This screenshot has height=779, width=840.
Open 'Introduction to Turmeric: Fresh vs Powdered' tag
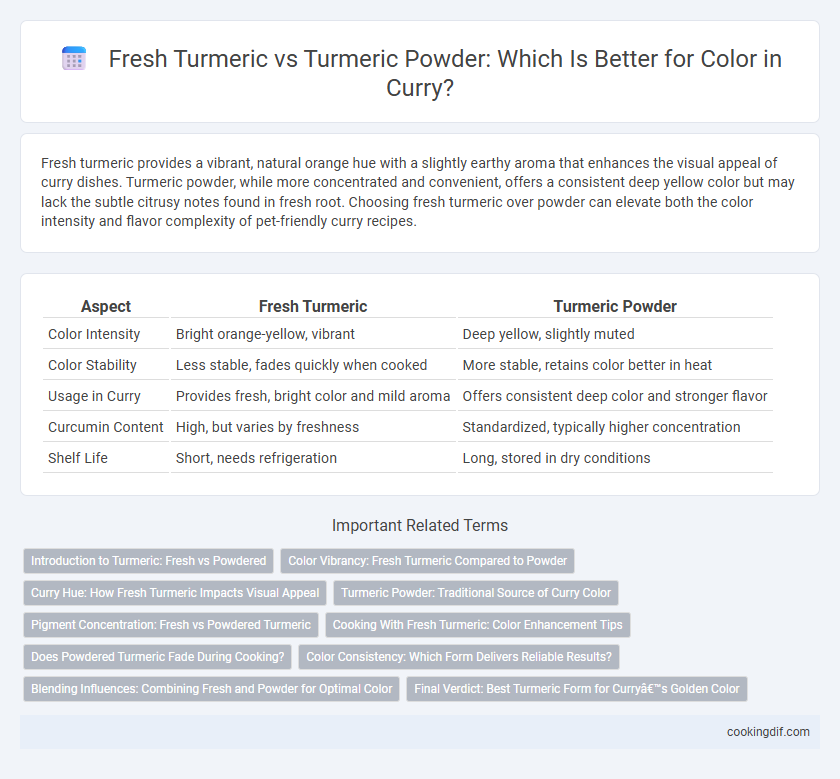[x=148, y=561]
